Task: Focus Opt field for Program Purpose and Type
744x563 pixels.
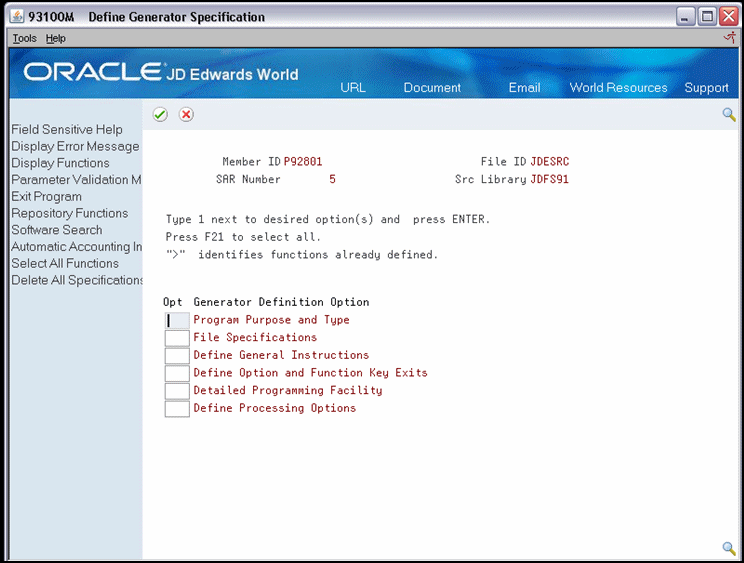Action: tap(177, 321)
